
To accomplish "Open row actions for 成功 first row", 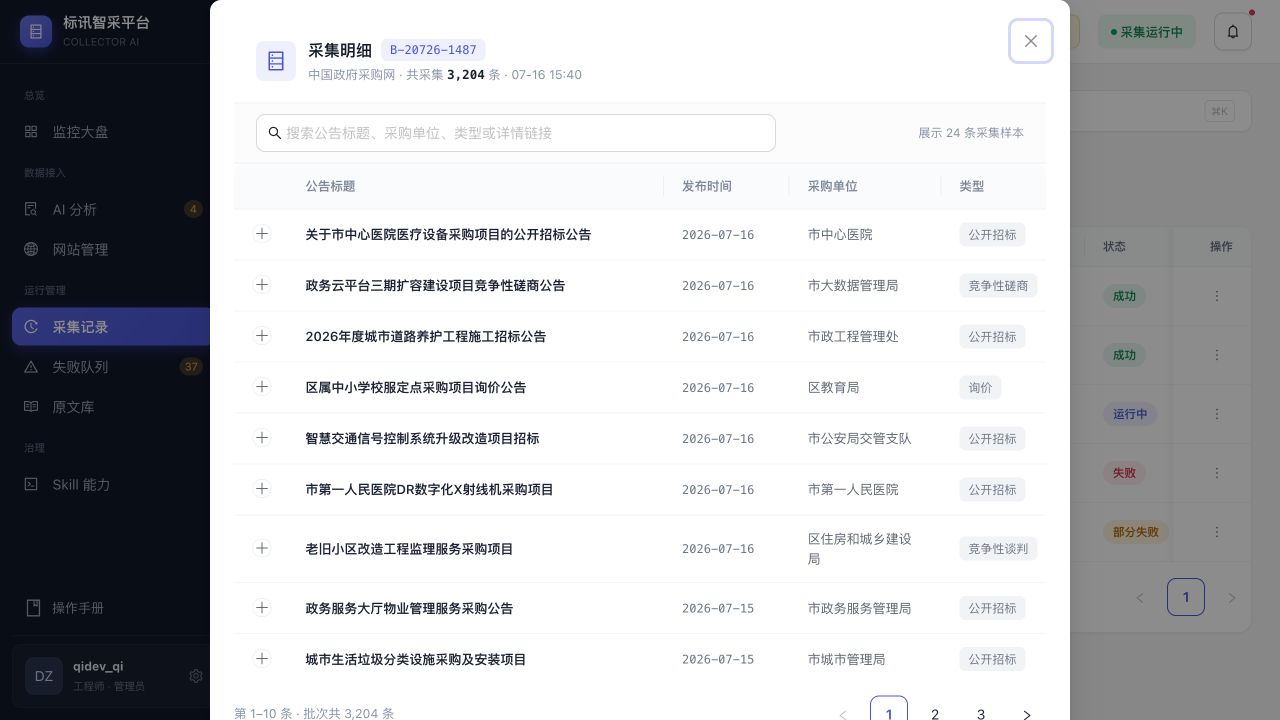I will tap(1217, 296).
